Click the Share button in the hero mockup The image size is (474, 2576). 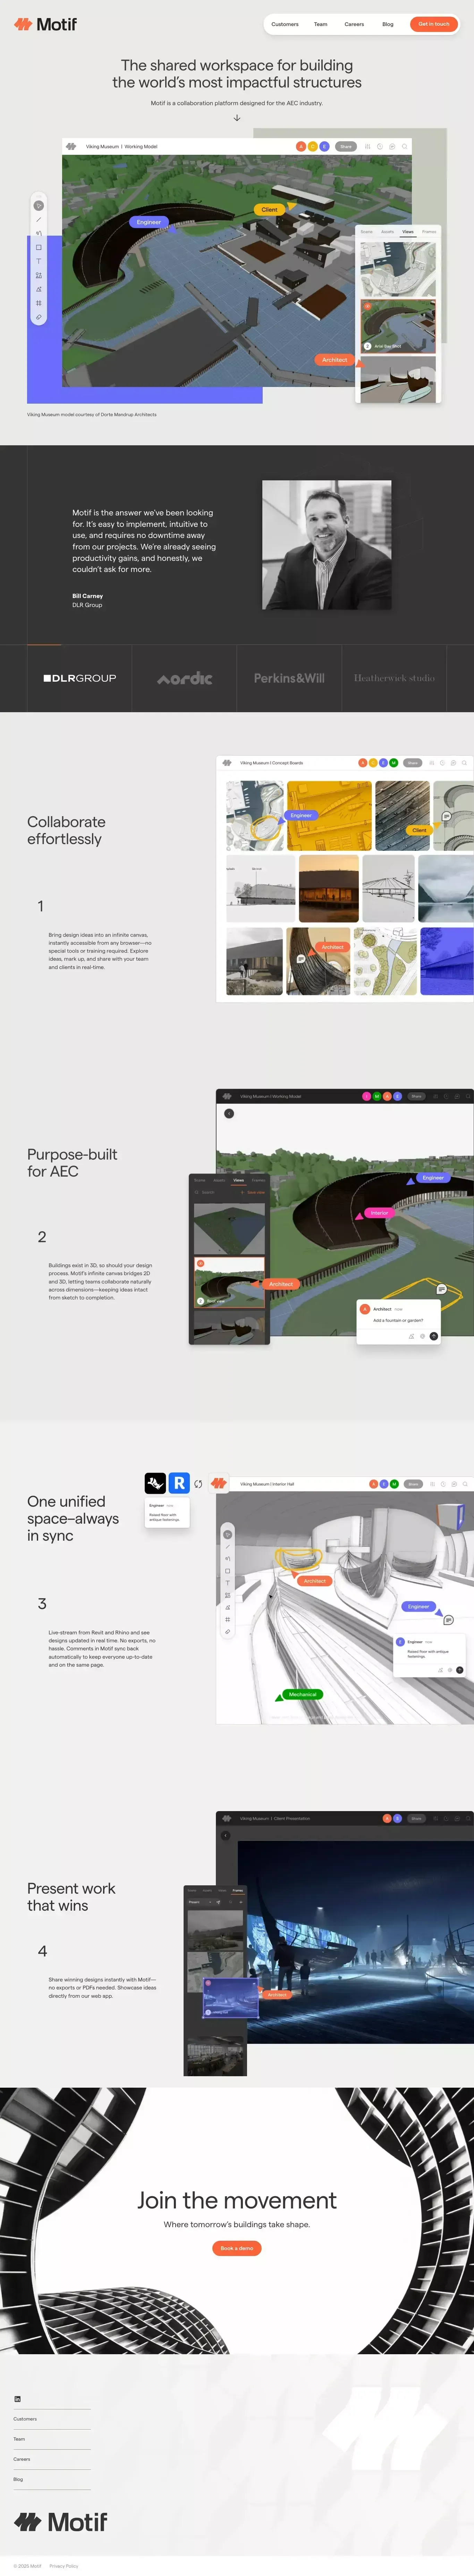[x=346, y=146]
